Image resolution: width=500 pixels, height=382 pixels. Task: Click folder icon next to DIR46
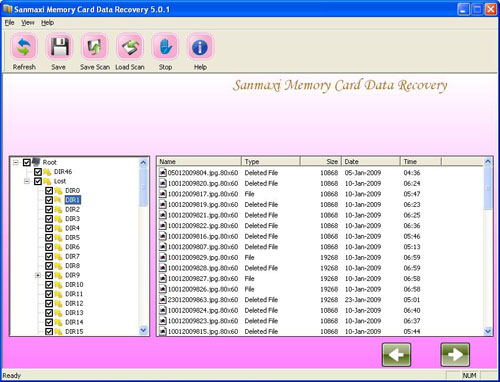(47, 172)
